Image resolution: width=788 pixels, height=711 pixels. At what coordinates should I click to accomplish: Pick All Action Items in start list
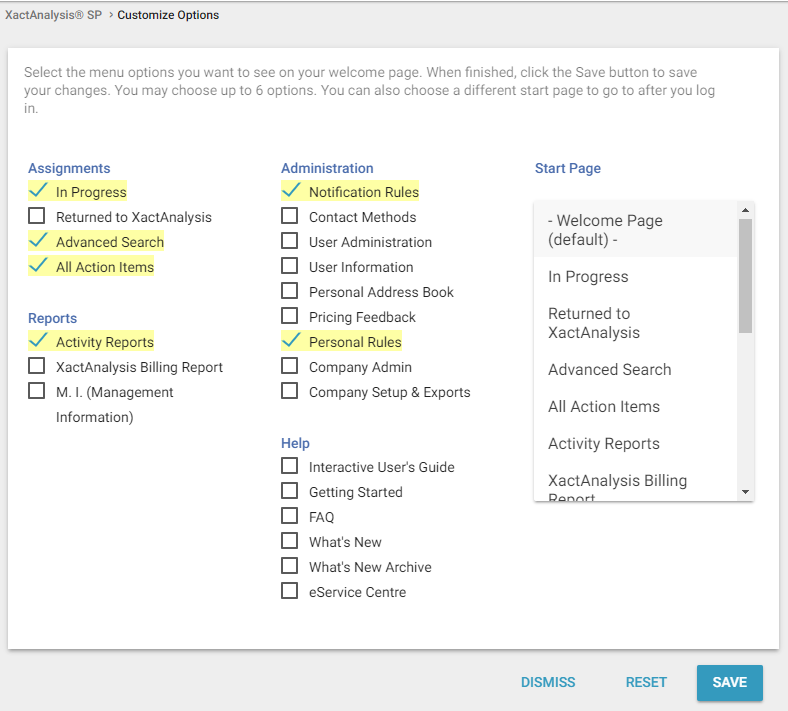[604, 406]
